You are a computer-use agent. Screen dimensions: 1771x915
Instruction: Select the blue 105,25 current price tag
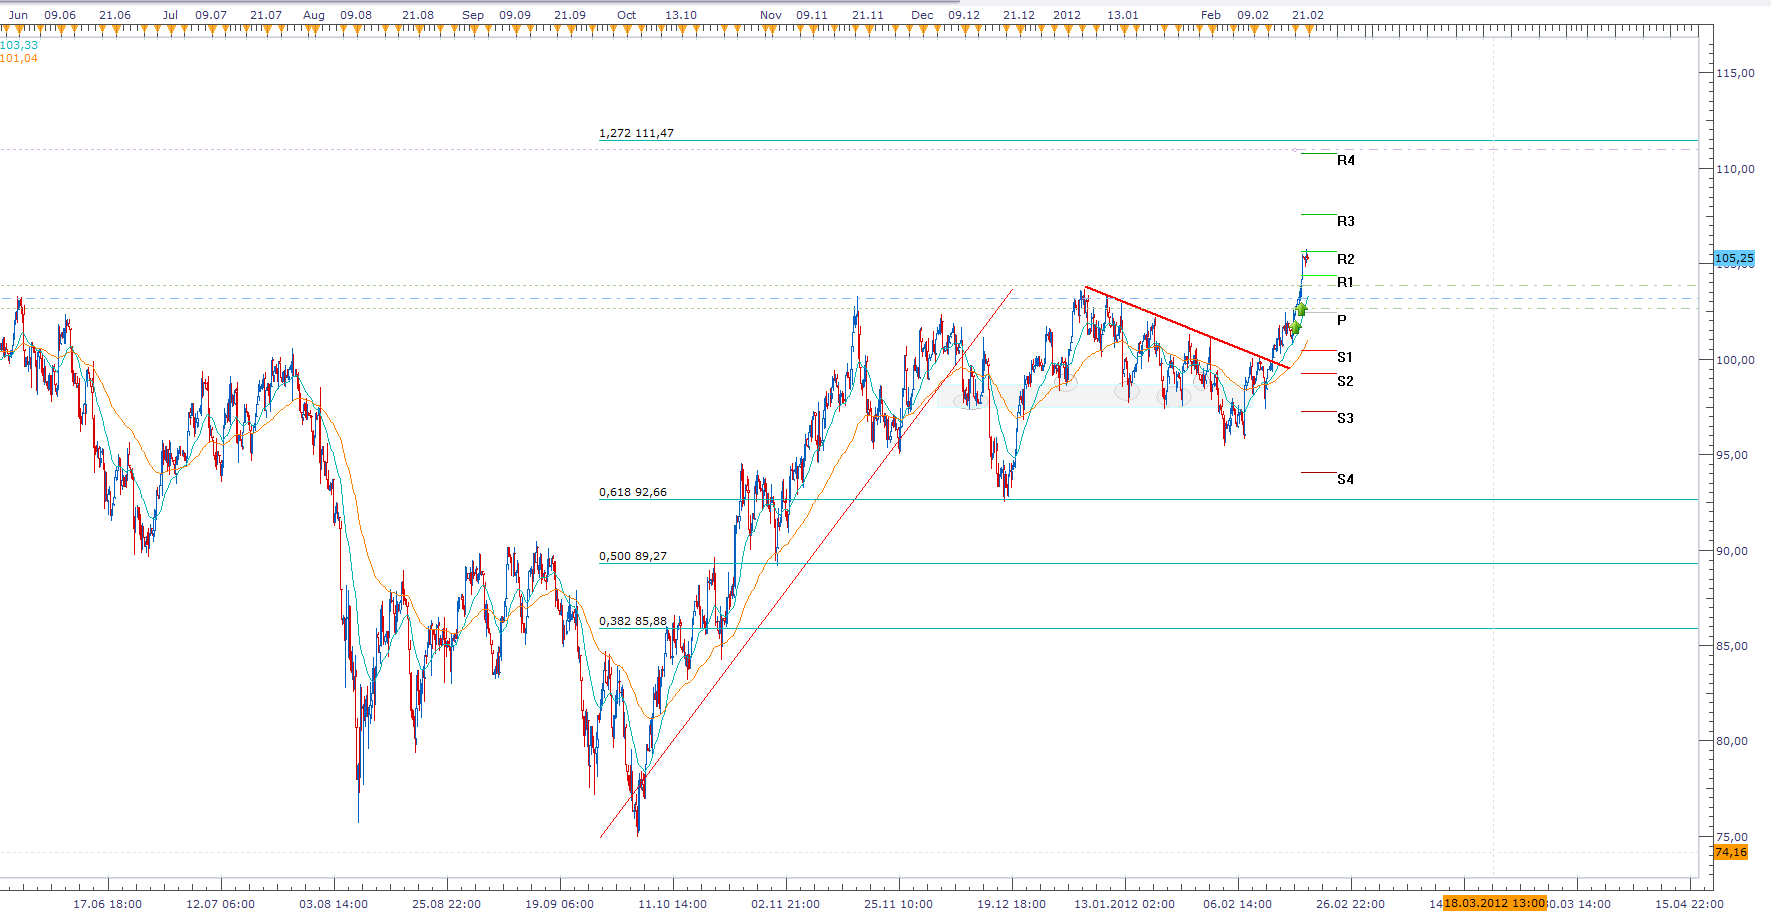coord(1734,258)
